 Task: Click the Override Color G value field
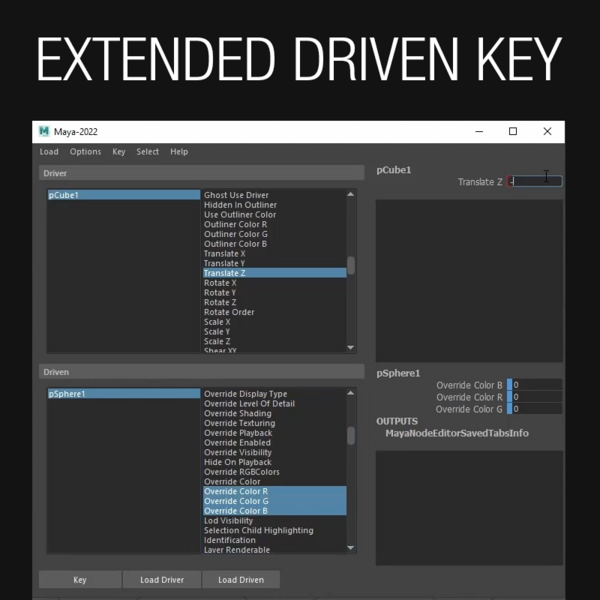point(537,409)
